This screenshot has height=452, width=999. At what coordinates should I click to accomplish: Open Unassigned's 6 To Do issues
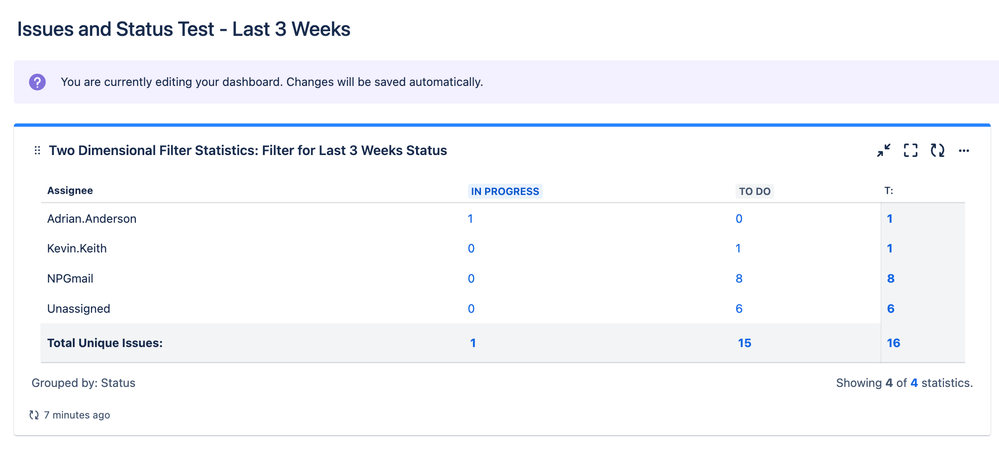pos(739,309)
